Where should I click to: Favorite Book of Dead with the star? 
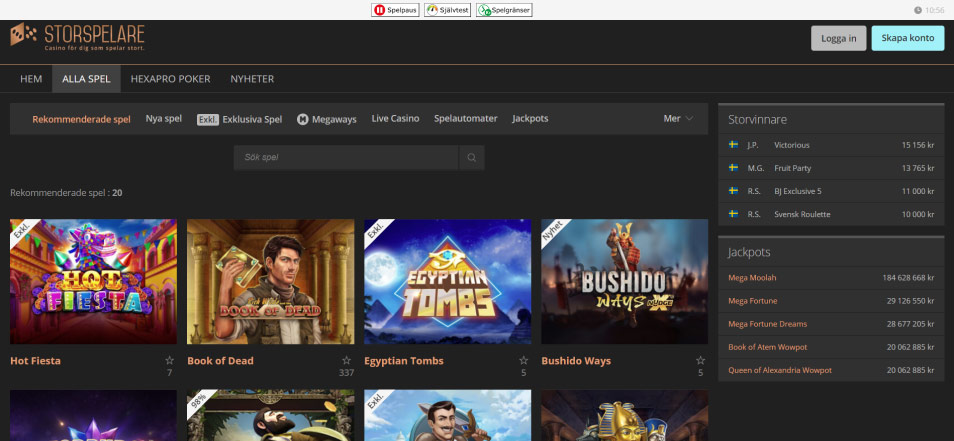click(x=346, y=360)
